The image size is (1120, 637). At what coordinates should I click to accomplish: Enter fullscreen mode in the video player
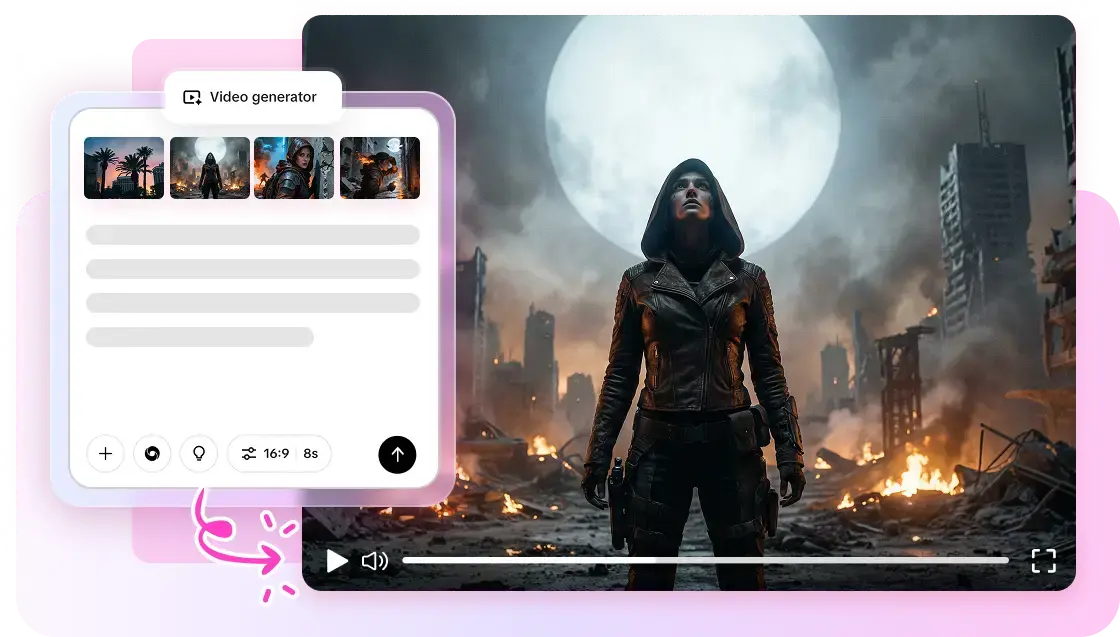pyautogui.click(x=1044, y=561)
